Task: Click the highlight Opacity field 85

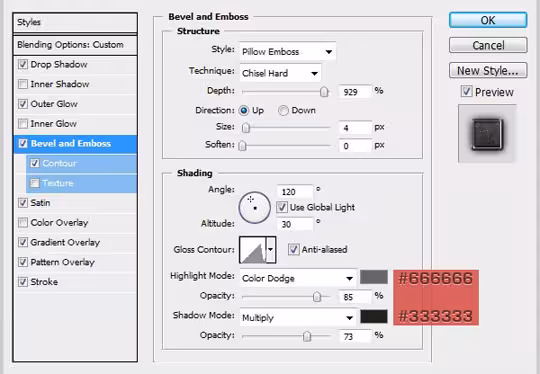Action: pos(355,297)
